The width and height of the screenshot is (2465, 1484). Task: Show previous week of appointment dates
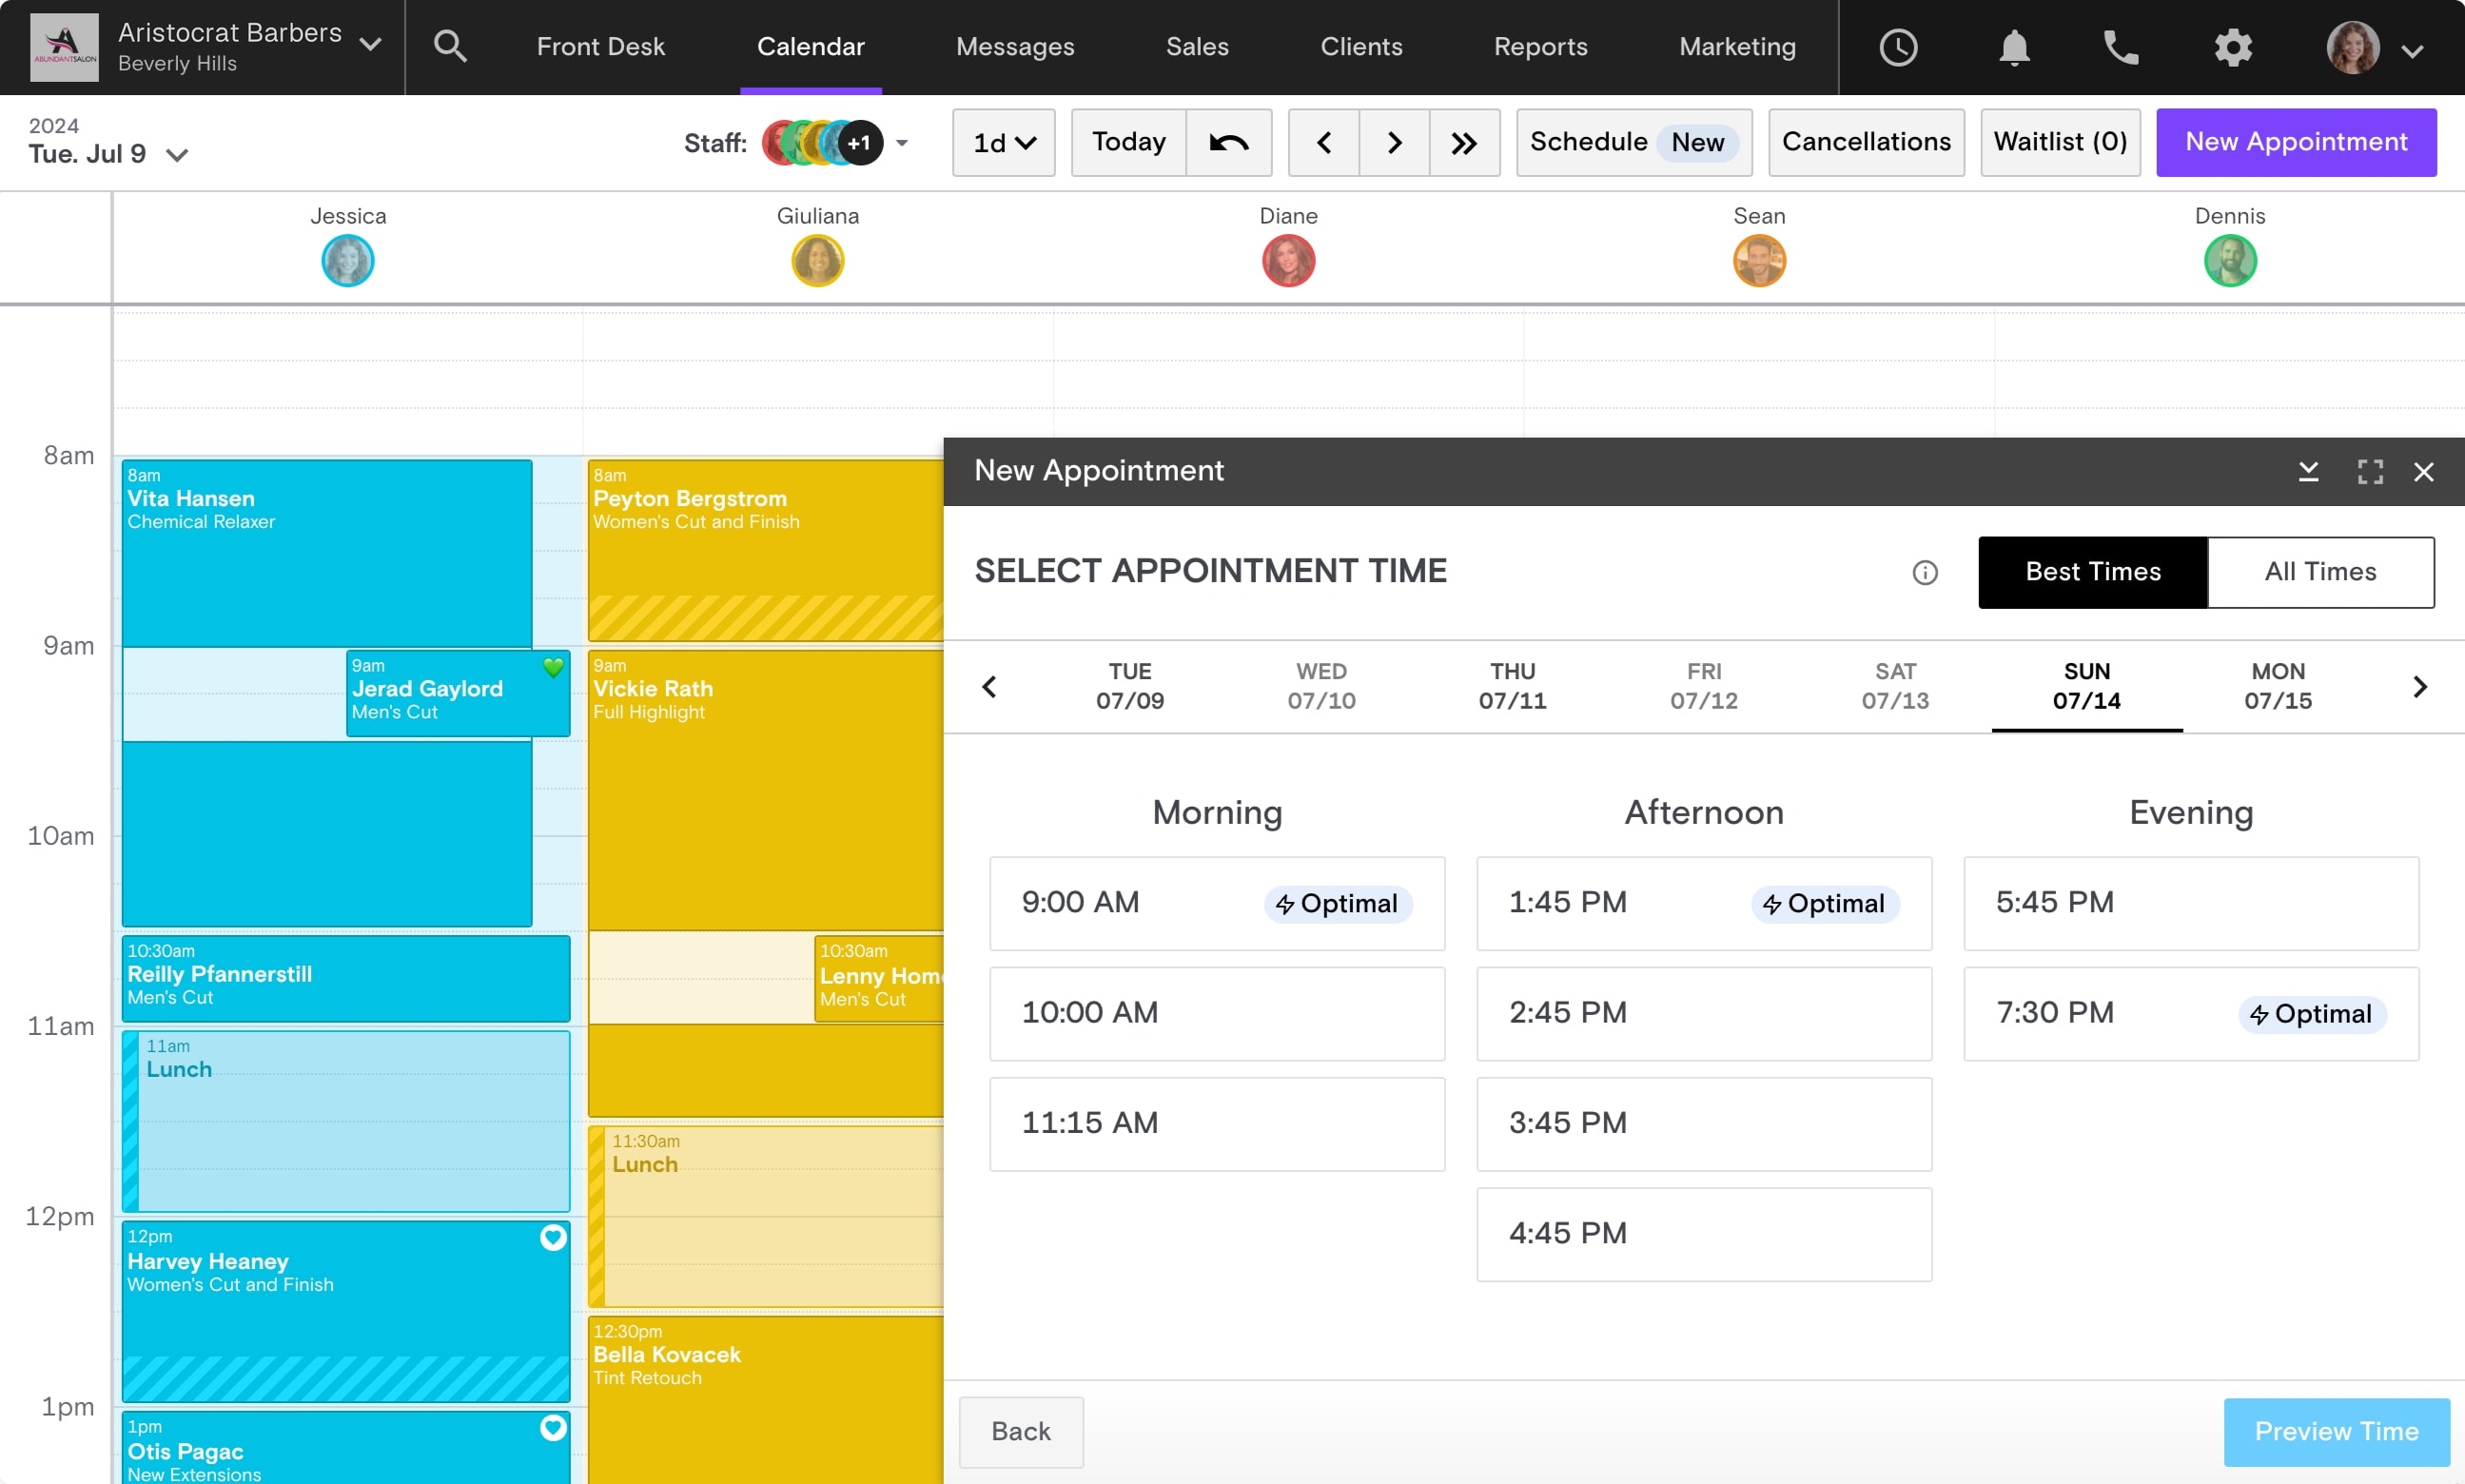989,687
